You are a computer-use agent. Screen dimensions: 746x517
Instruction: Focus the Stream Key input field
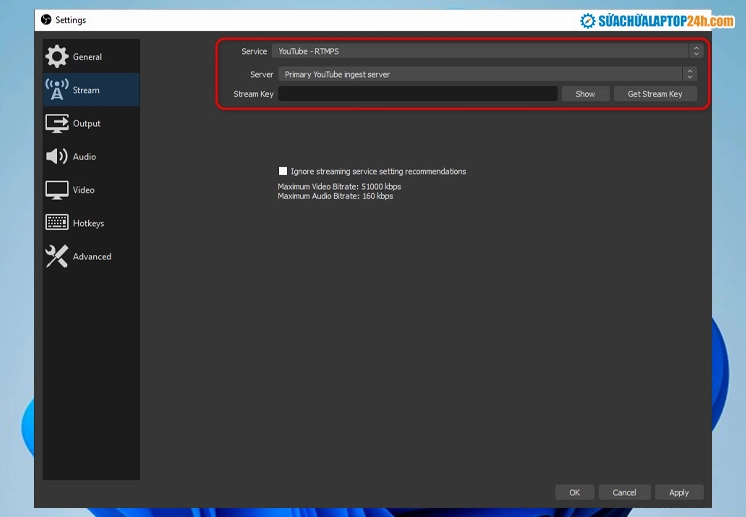click(x=418, y=94)
